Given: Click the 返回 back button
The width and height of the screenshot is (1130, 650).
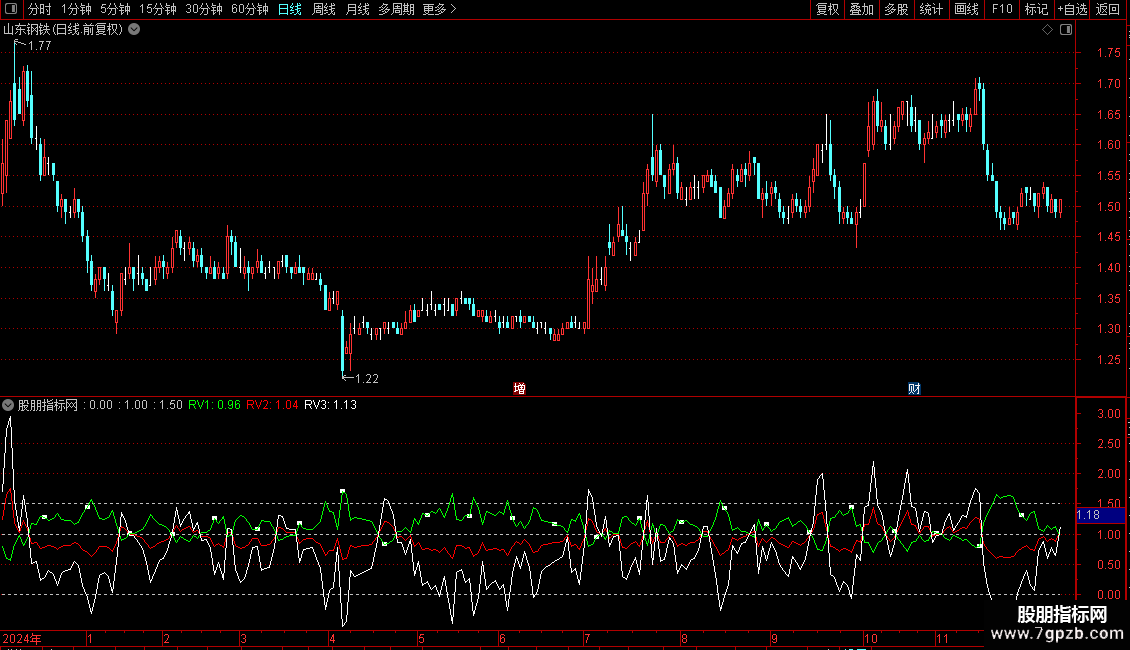Looking at the screenshot, I should tap(1108, 9).
